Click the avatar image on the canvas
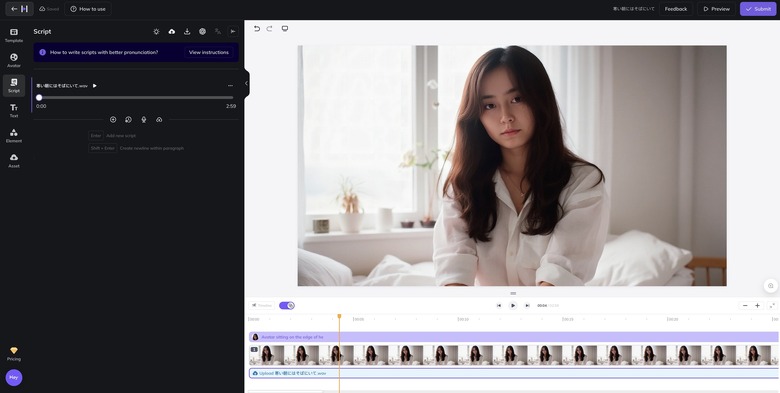This screenshot has height=393, width=780. point(512,166)
